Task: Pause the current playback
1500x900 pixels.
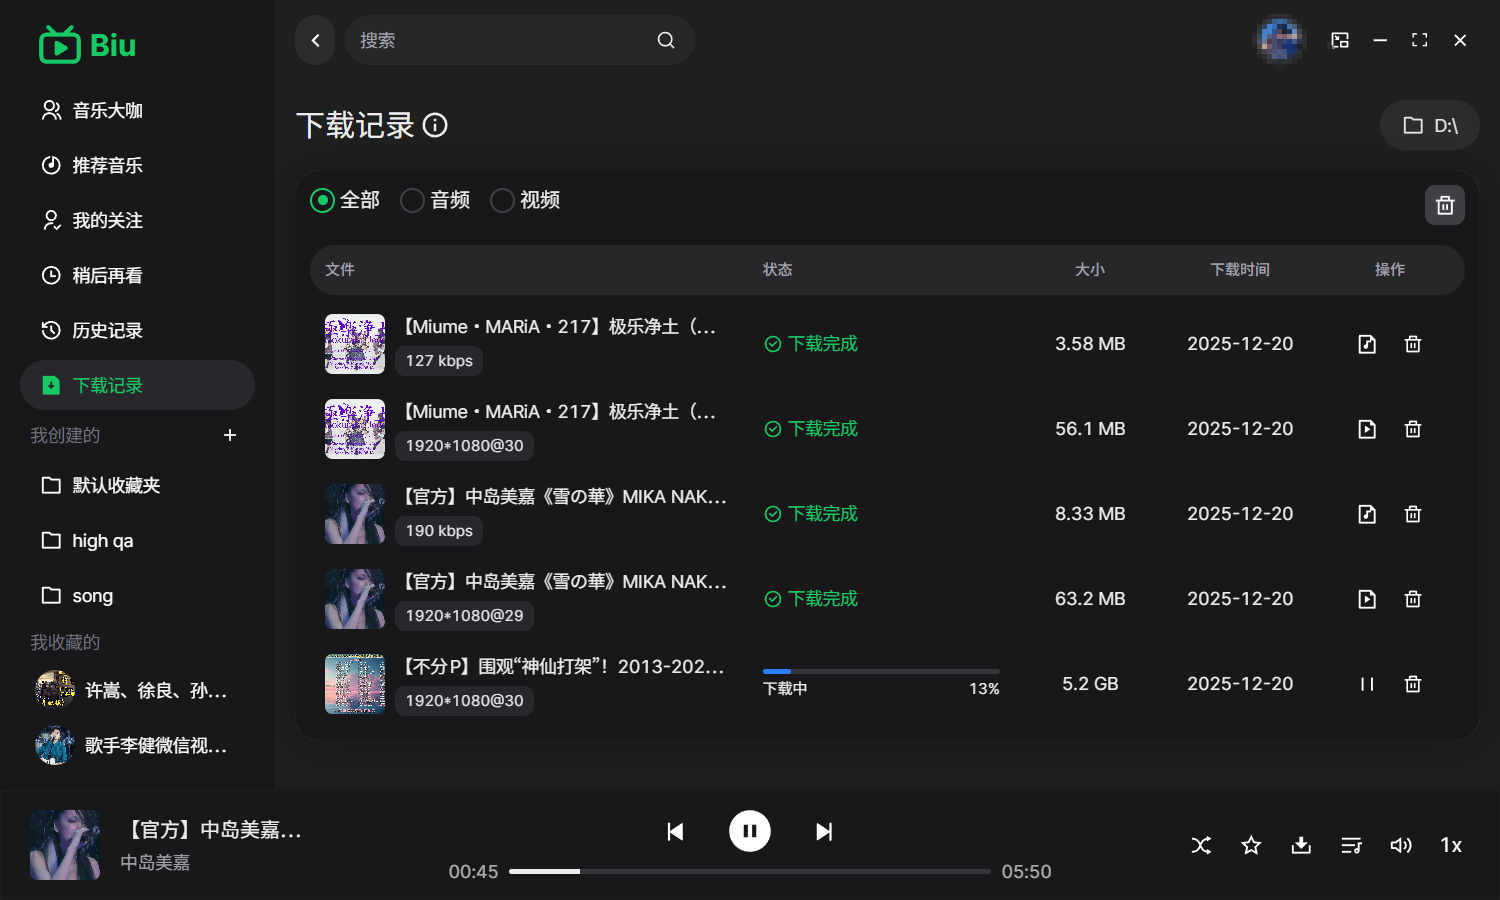Action: click(750, 831)
